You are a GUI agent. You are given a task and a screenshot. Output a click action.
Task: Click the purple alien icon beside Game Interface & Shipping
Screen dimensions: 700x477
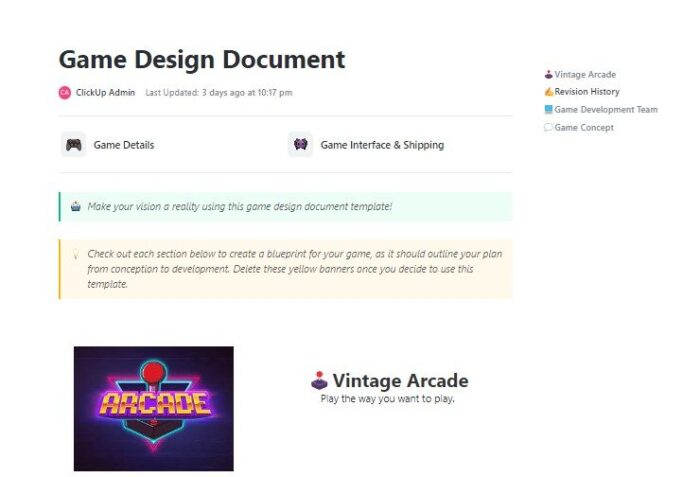coord(300,144)
